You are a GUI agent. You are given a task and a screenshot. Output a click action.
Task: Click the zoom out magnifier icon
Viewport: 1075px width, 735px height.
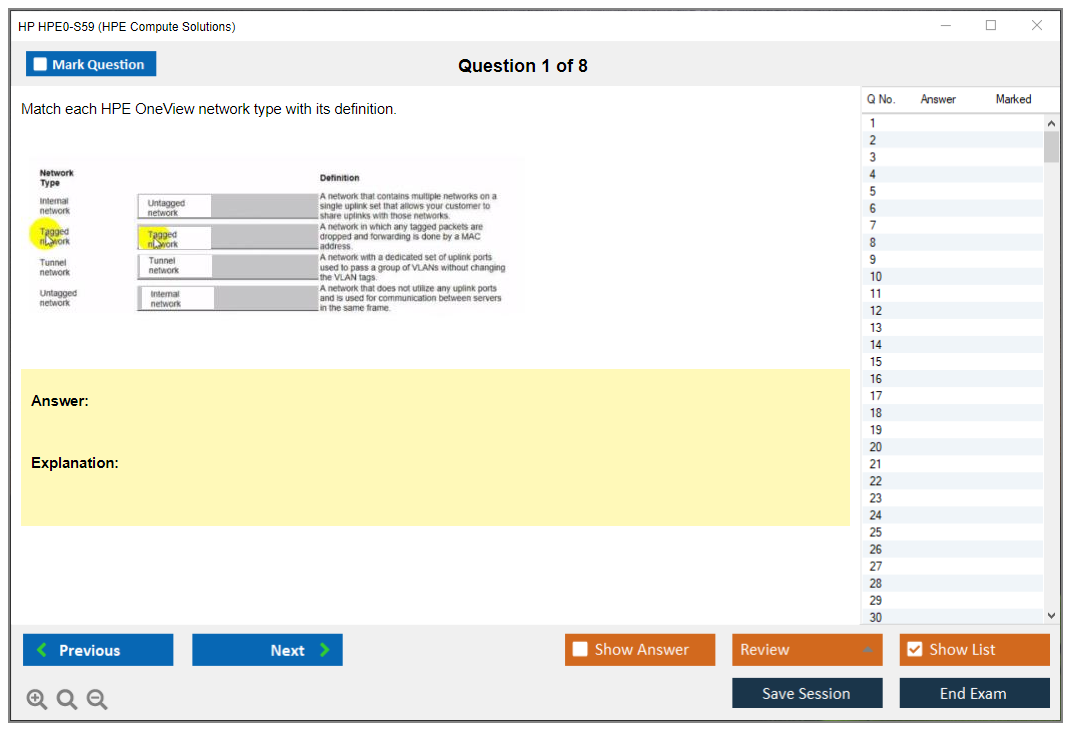(97, 700)
